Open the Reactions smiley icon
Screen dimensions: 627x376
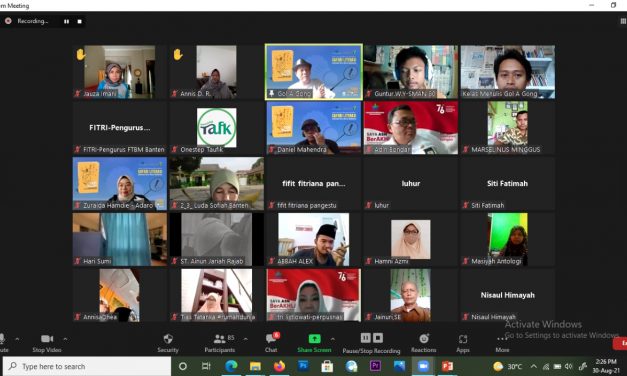(424, 338)
